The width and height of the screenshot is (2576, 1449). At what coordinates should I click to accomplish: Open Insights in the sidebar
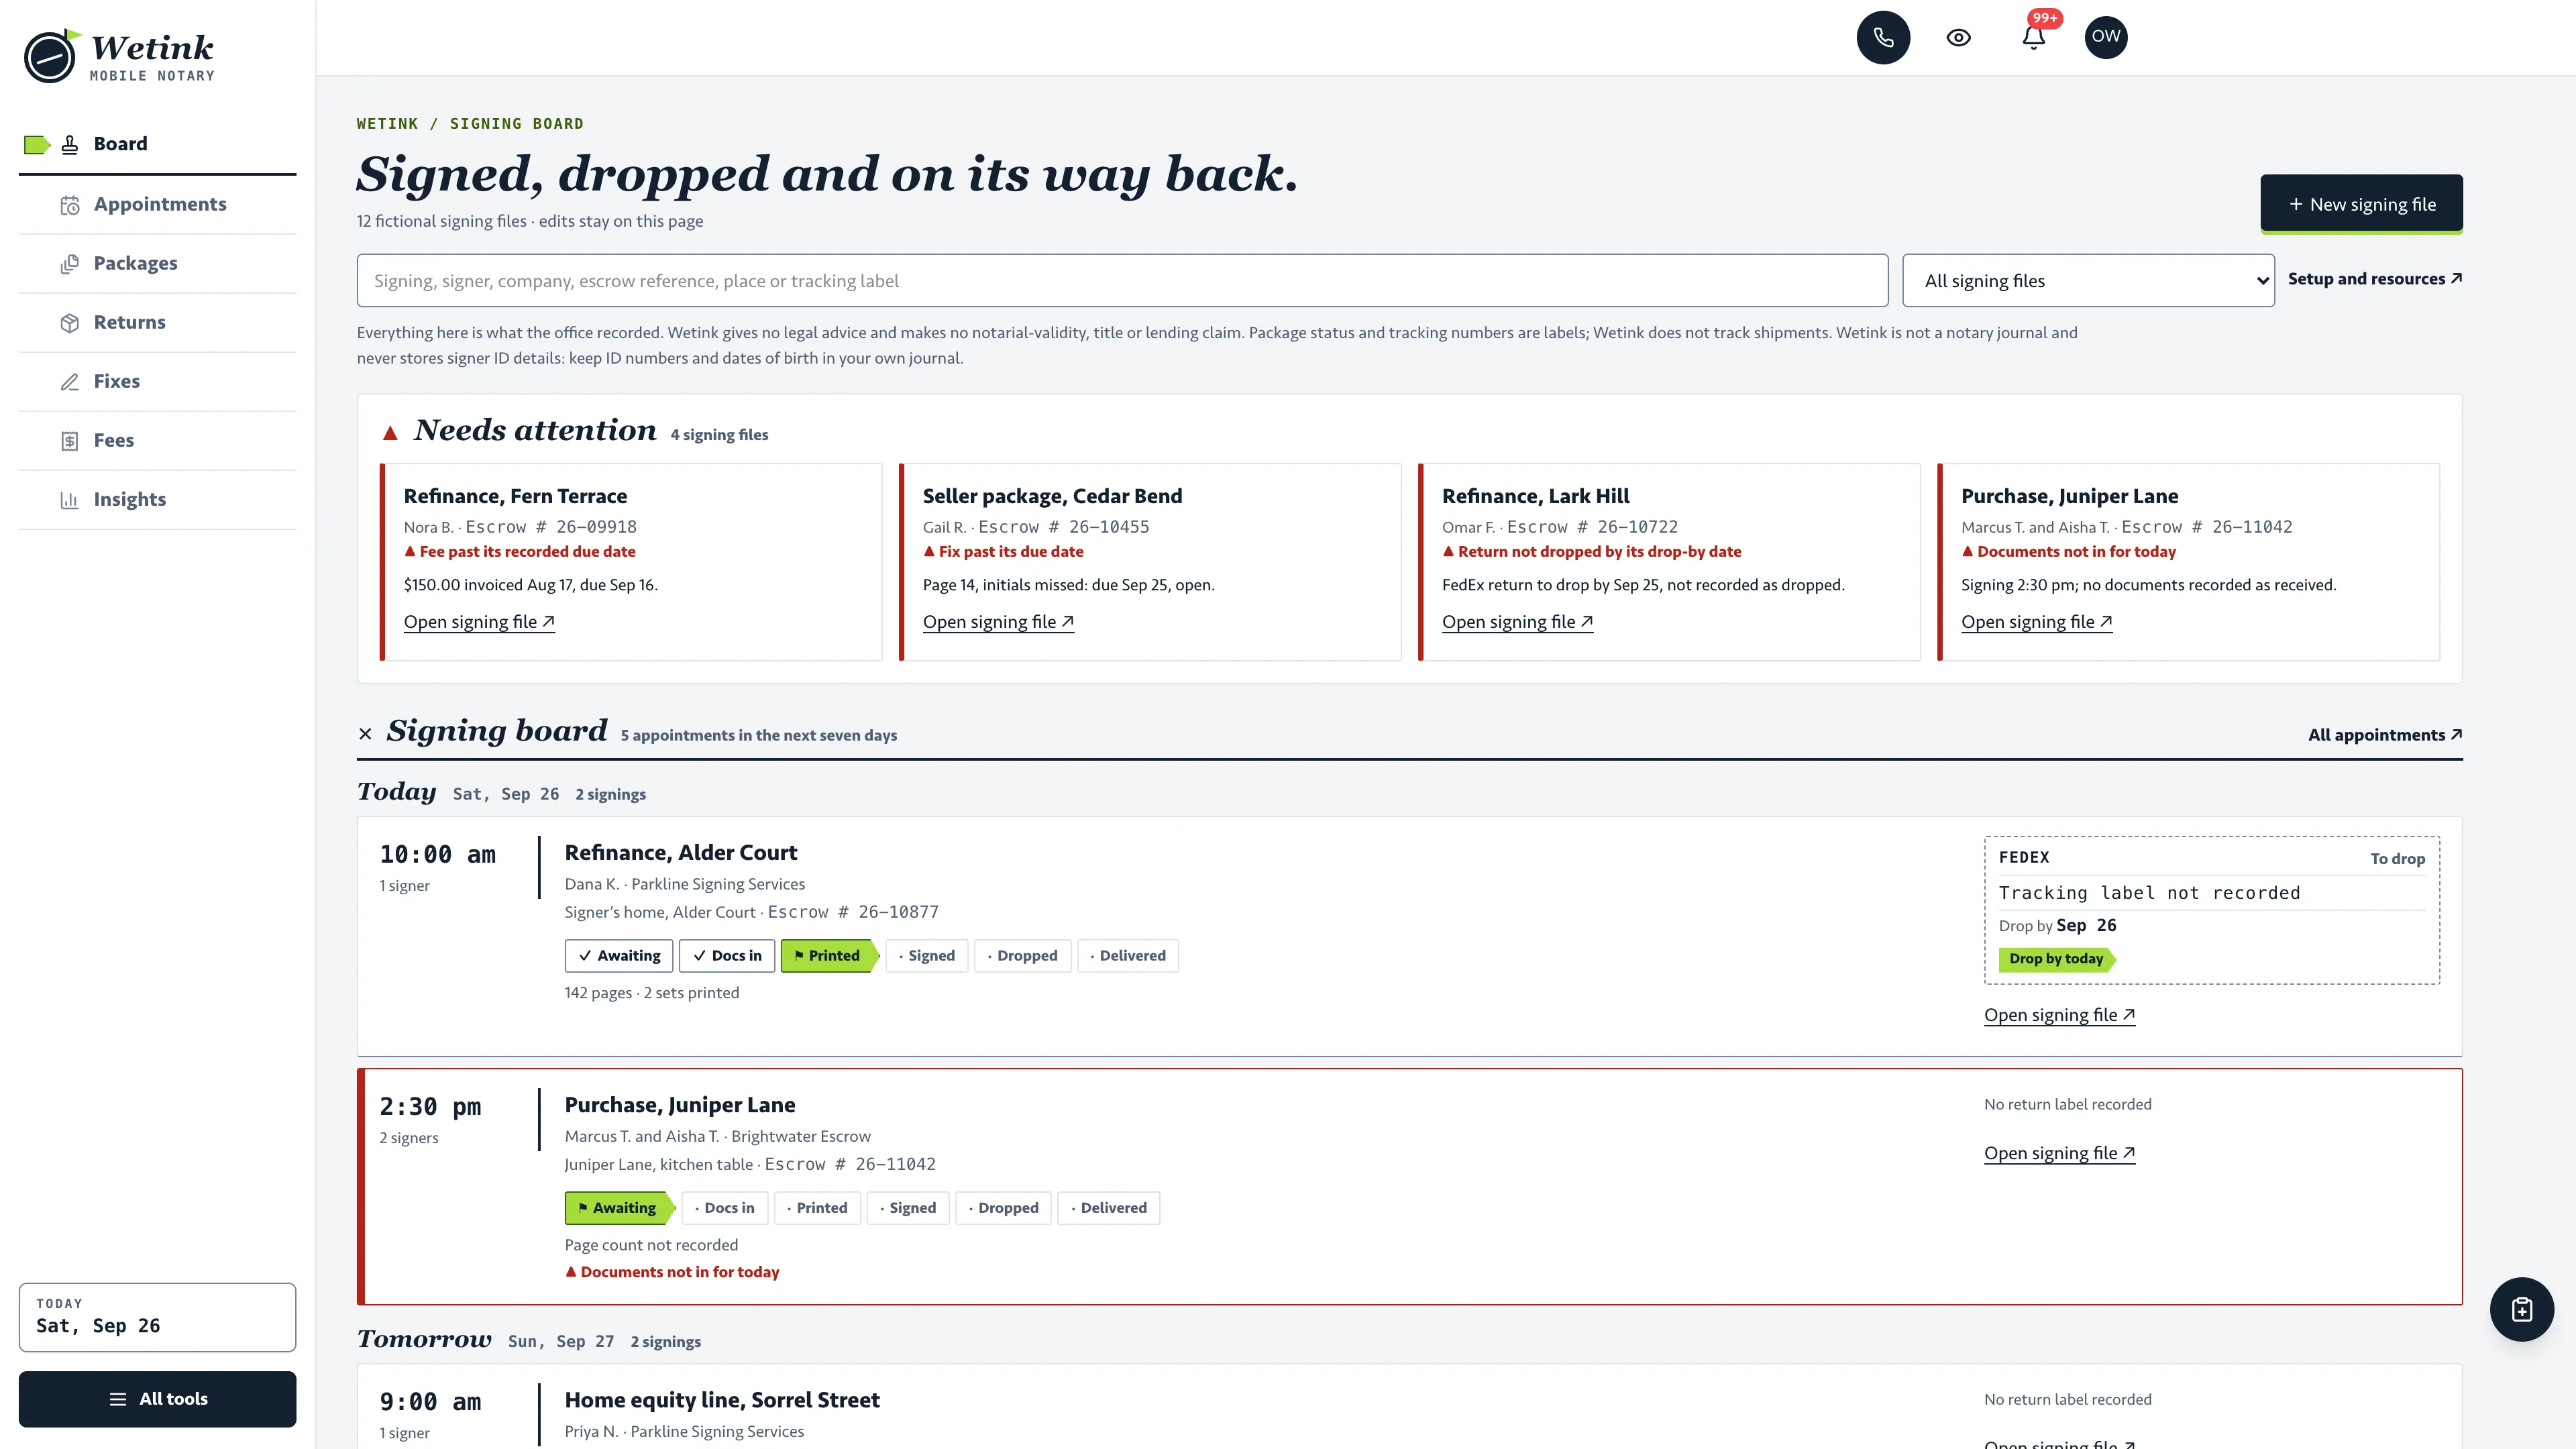pos(157,499)
